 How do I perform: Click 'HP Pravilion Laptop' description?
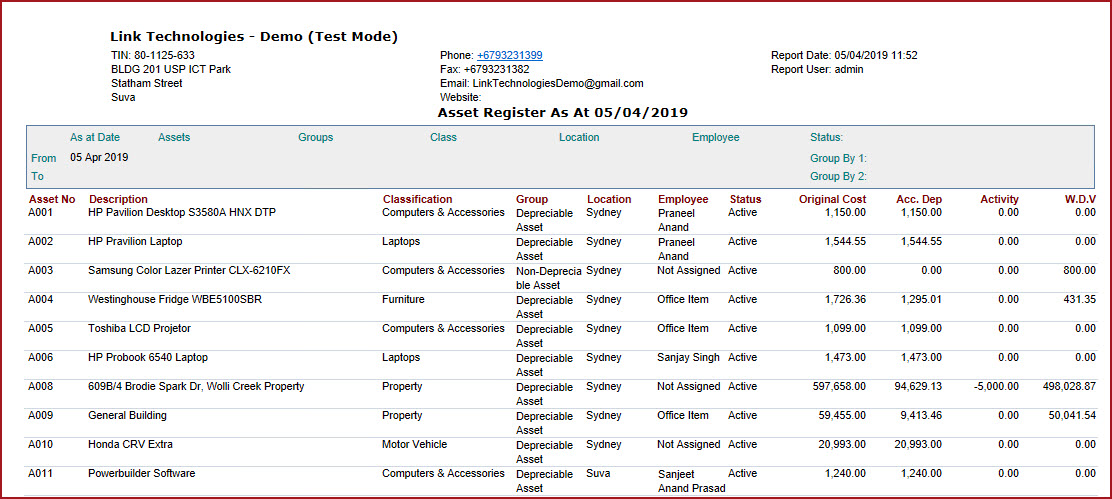135,241
